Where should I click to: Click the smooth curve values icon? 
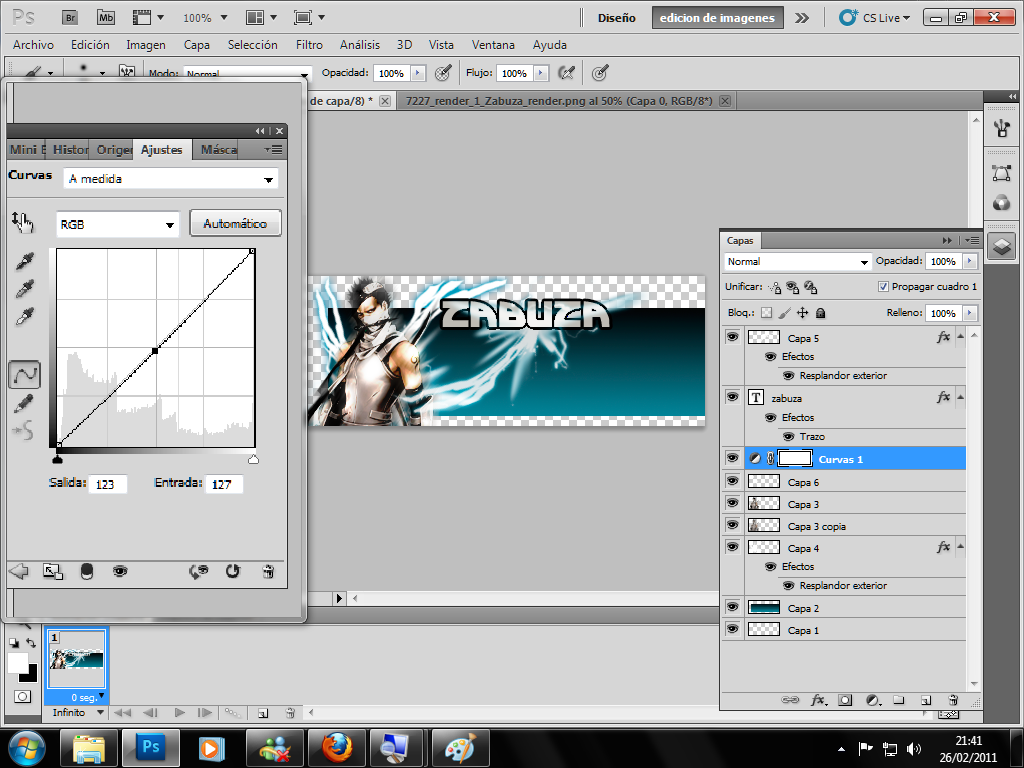tap(24, 430)
